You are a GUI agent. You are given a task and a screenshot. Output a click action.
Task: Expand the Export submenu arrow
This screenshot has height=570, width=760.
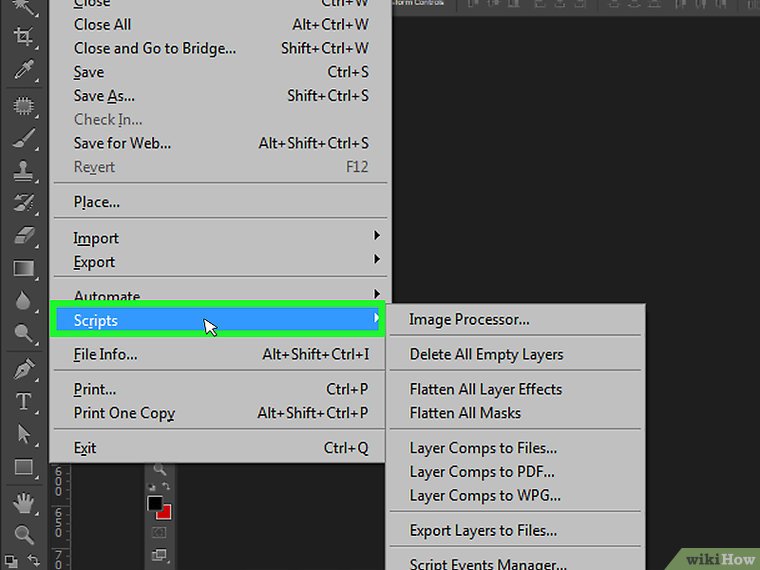click(x=377, y=261)
